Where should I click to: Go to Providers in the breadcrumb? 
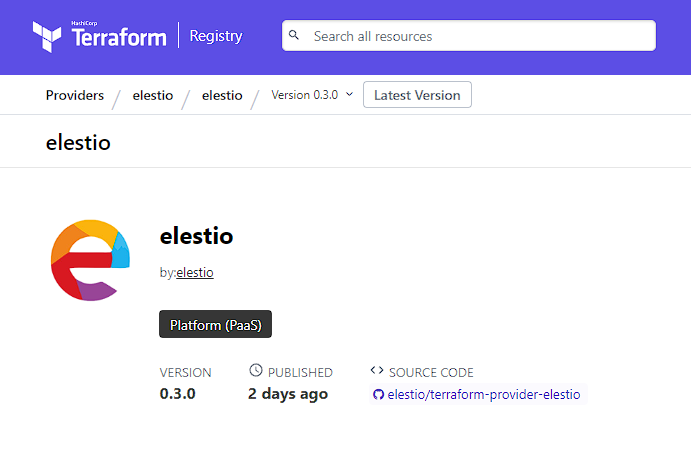[75, 95]
